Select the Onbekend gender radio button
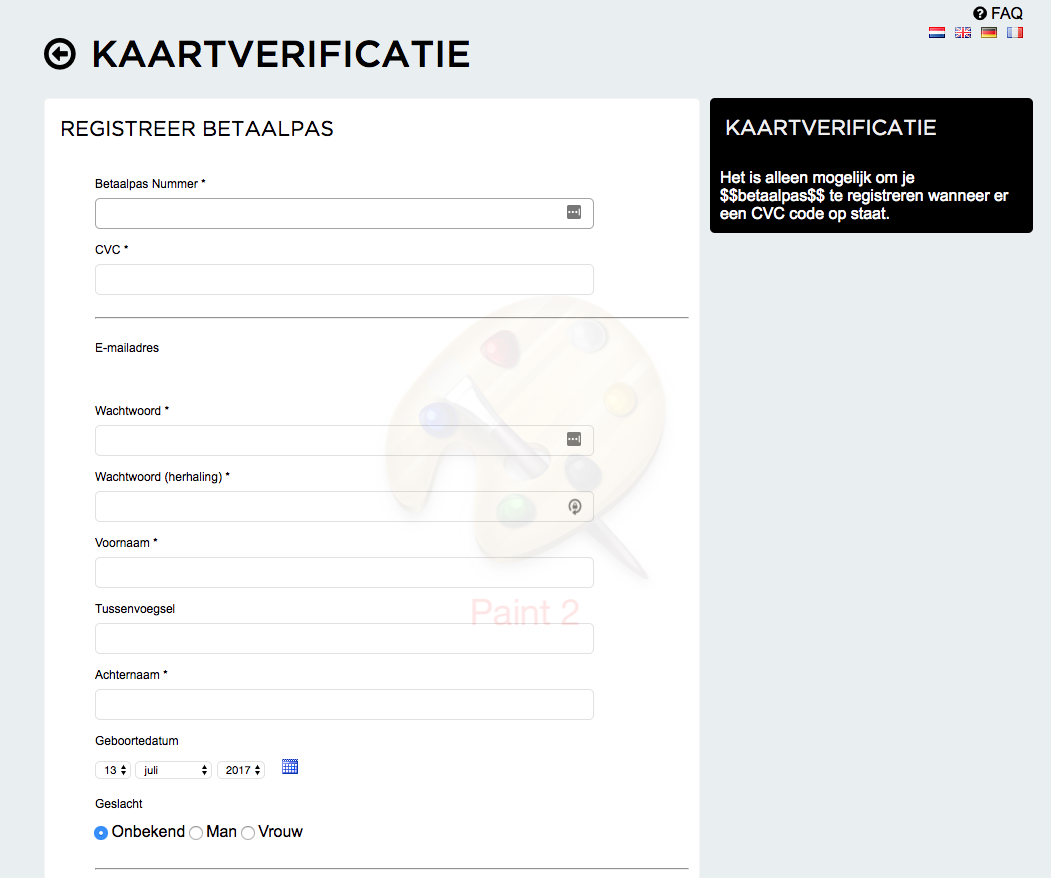 pos(101,832)
